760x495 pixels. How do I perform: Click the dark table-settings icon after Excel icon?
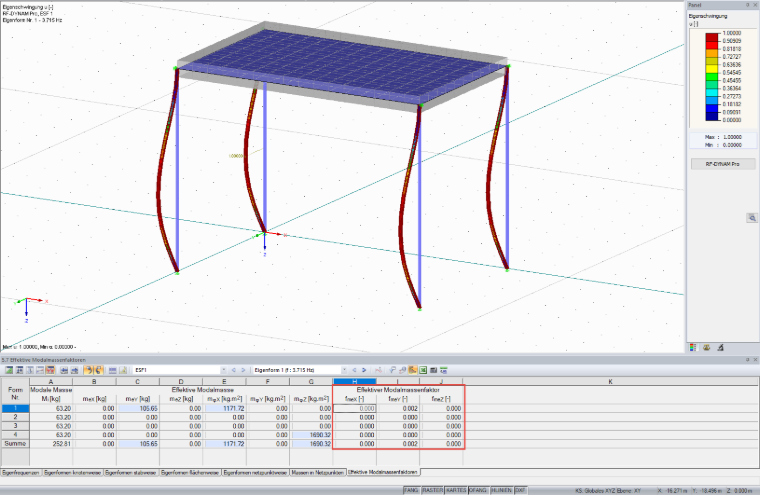coord(433,370)
